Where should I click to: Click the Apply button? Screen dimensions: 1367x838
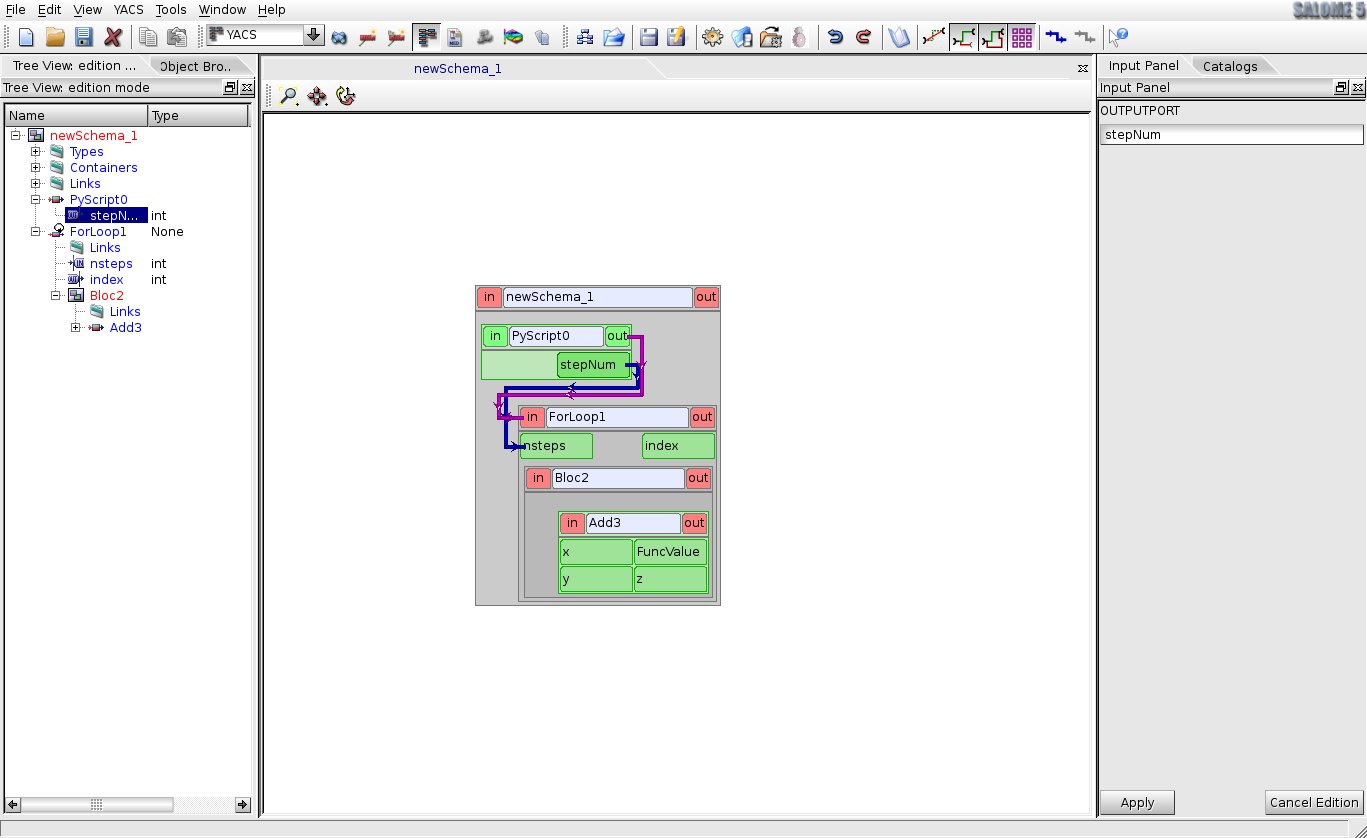(x=1137, y=802)
